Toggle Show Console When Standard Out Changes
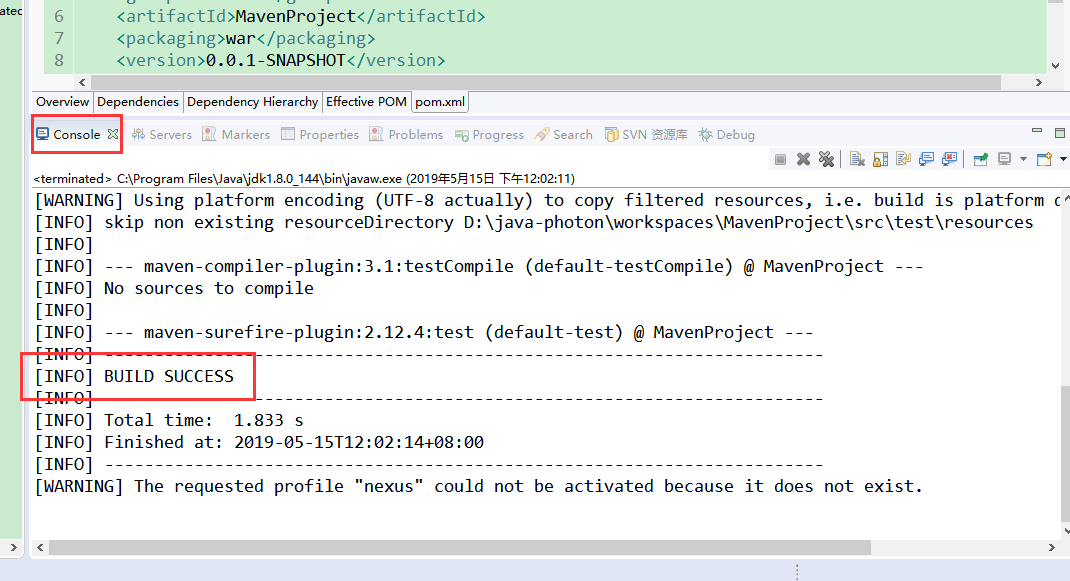The height and width of the screenshot is (581, 1070). (927, 159)
